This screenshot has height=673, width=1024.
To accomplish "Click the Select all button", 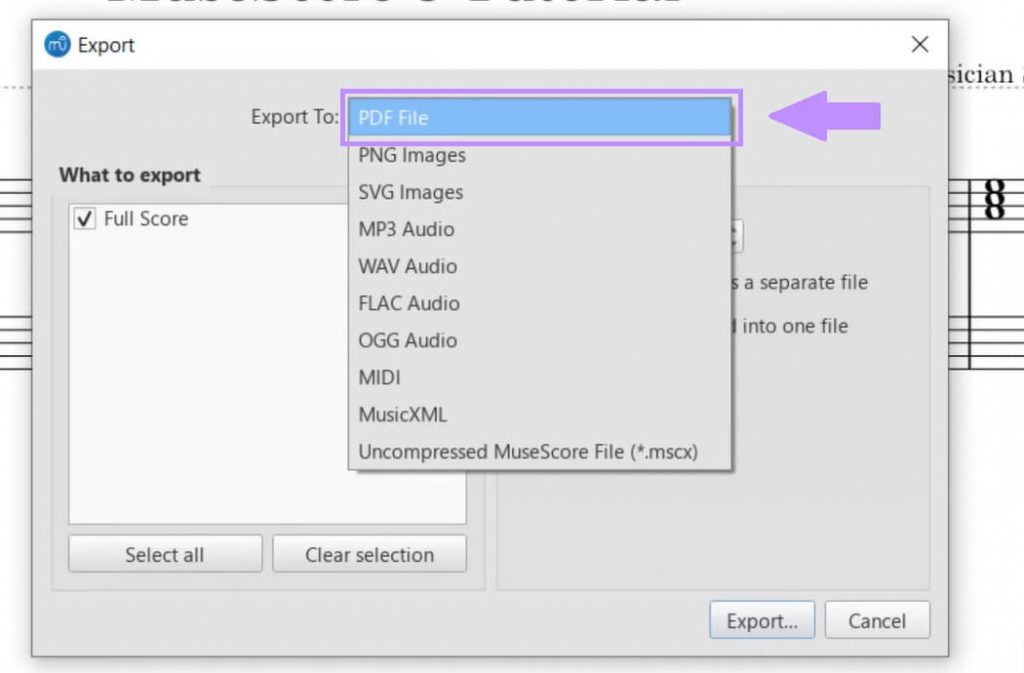I will 164,553.
